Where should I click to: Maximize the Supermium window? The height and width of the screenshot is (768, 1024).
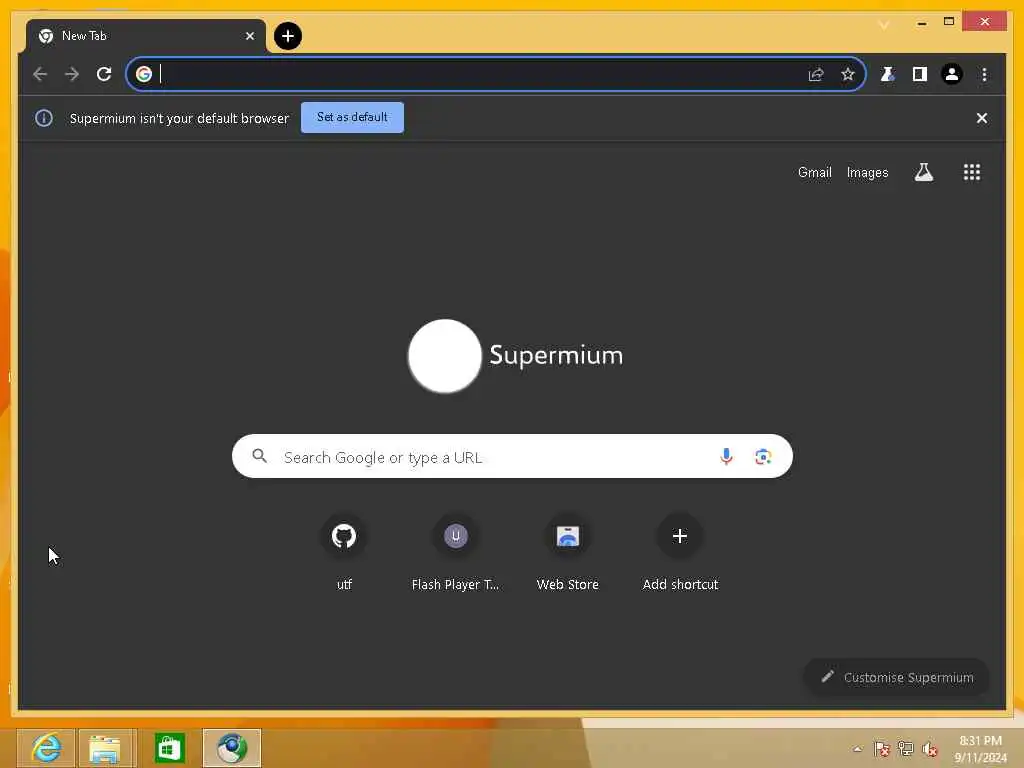coord(949,22)
